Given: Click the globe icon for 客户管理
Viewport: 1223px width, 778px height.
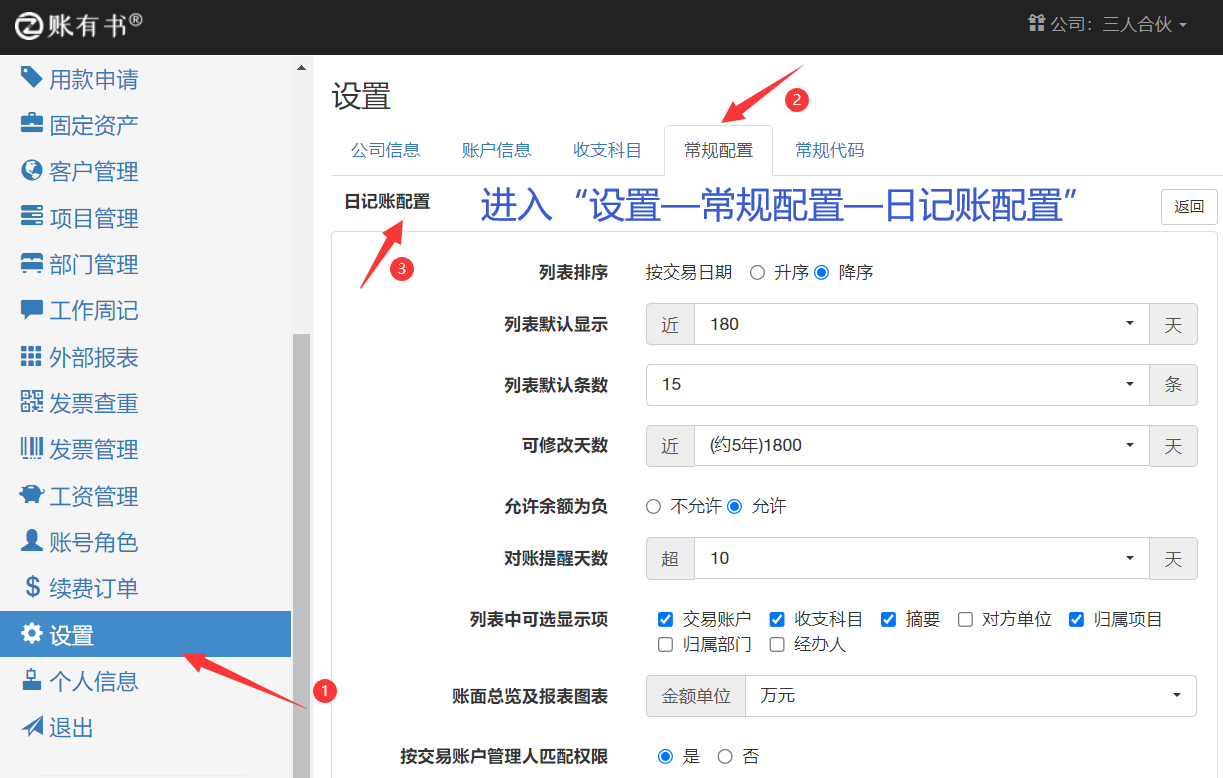Looking at the screenshot, I should tap(32, 171).
